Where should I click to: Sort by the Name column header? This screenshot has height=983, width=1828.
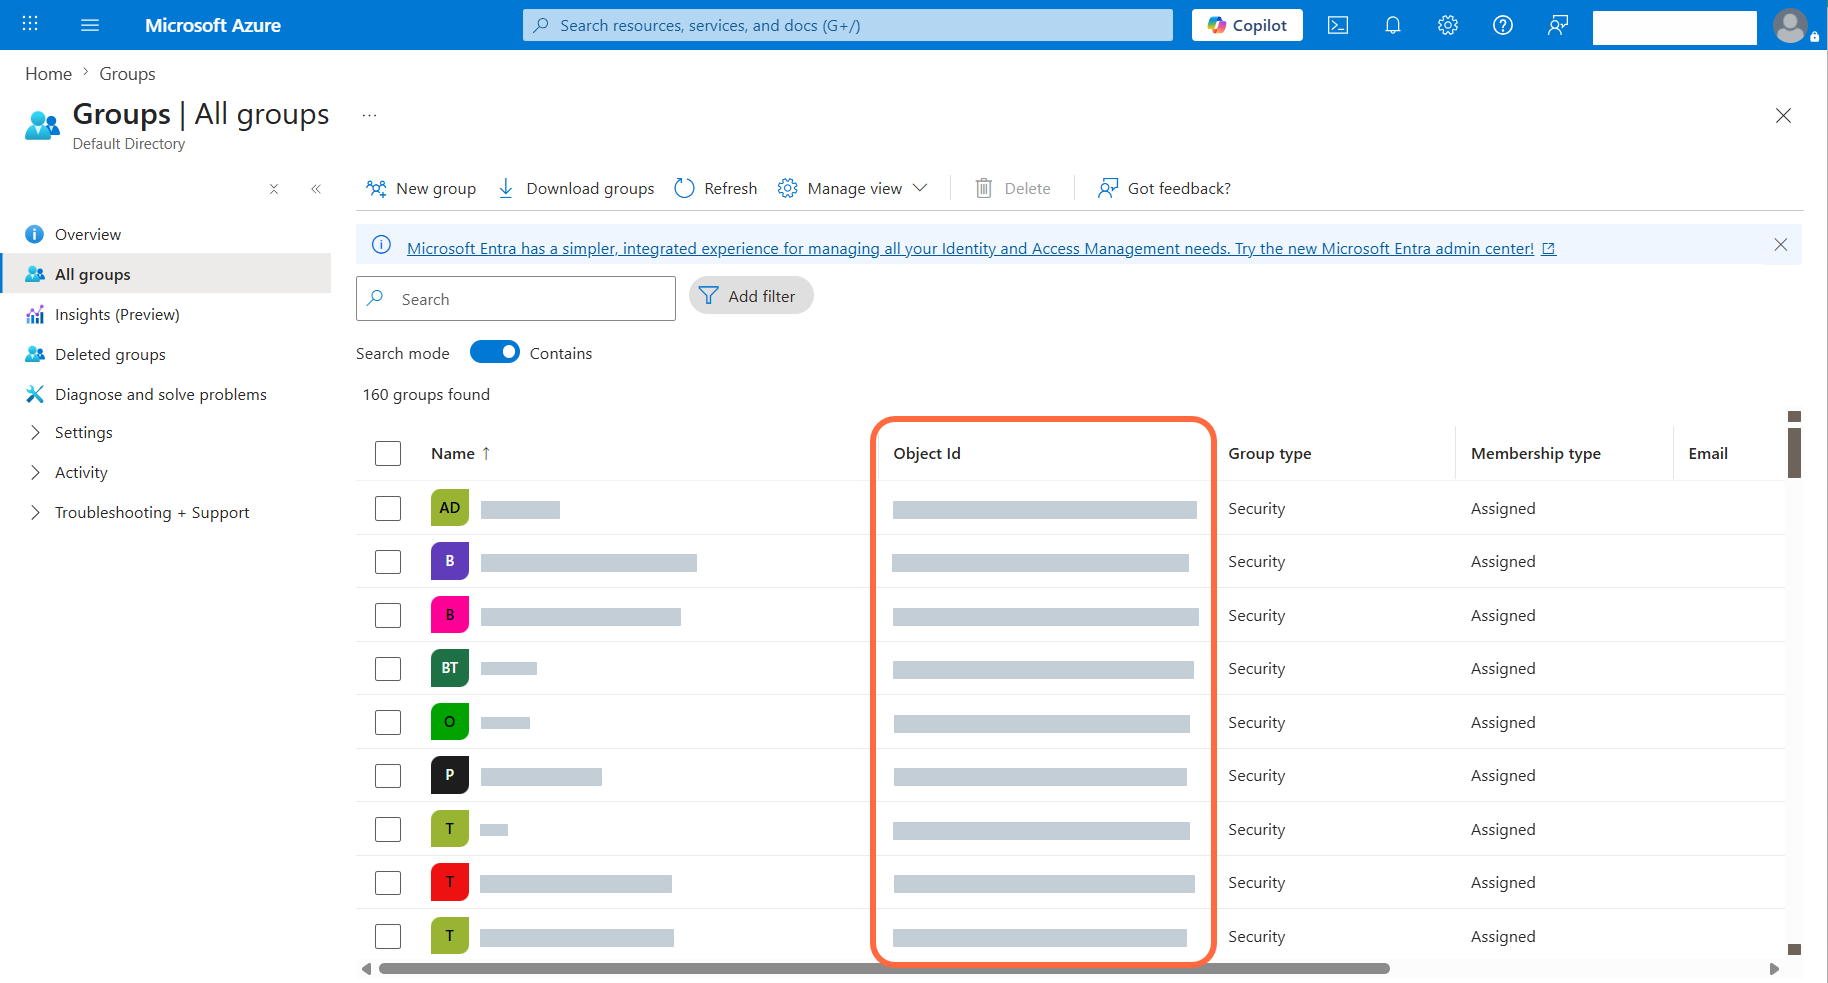click(461, 453)
